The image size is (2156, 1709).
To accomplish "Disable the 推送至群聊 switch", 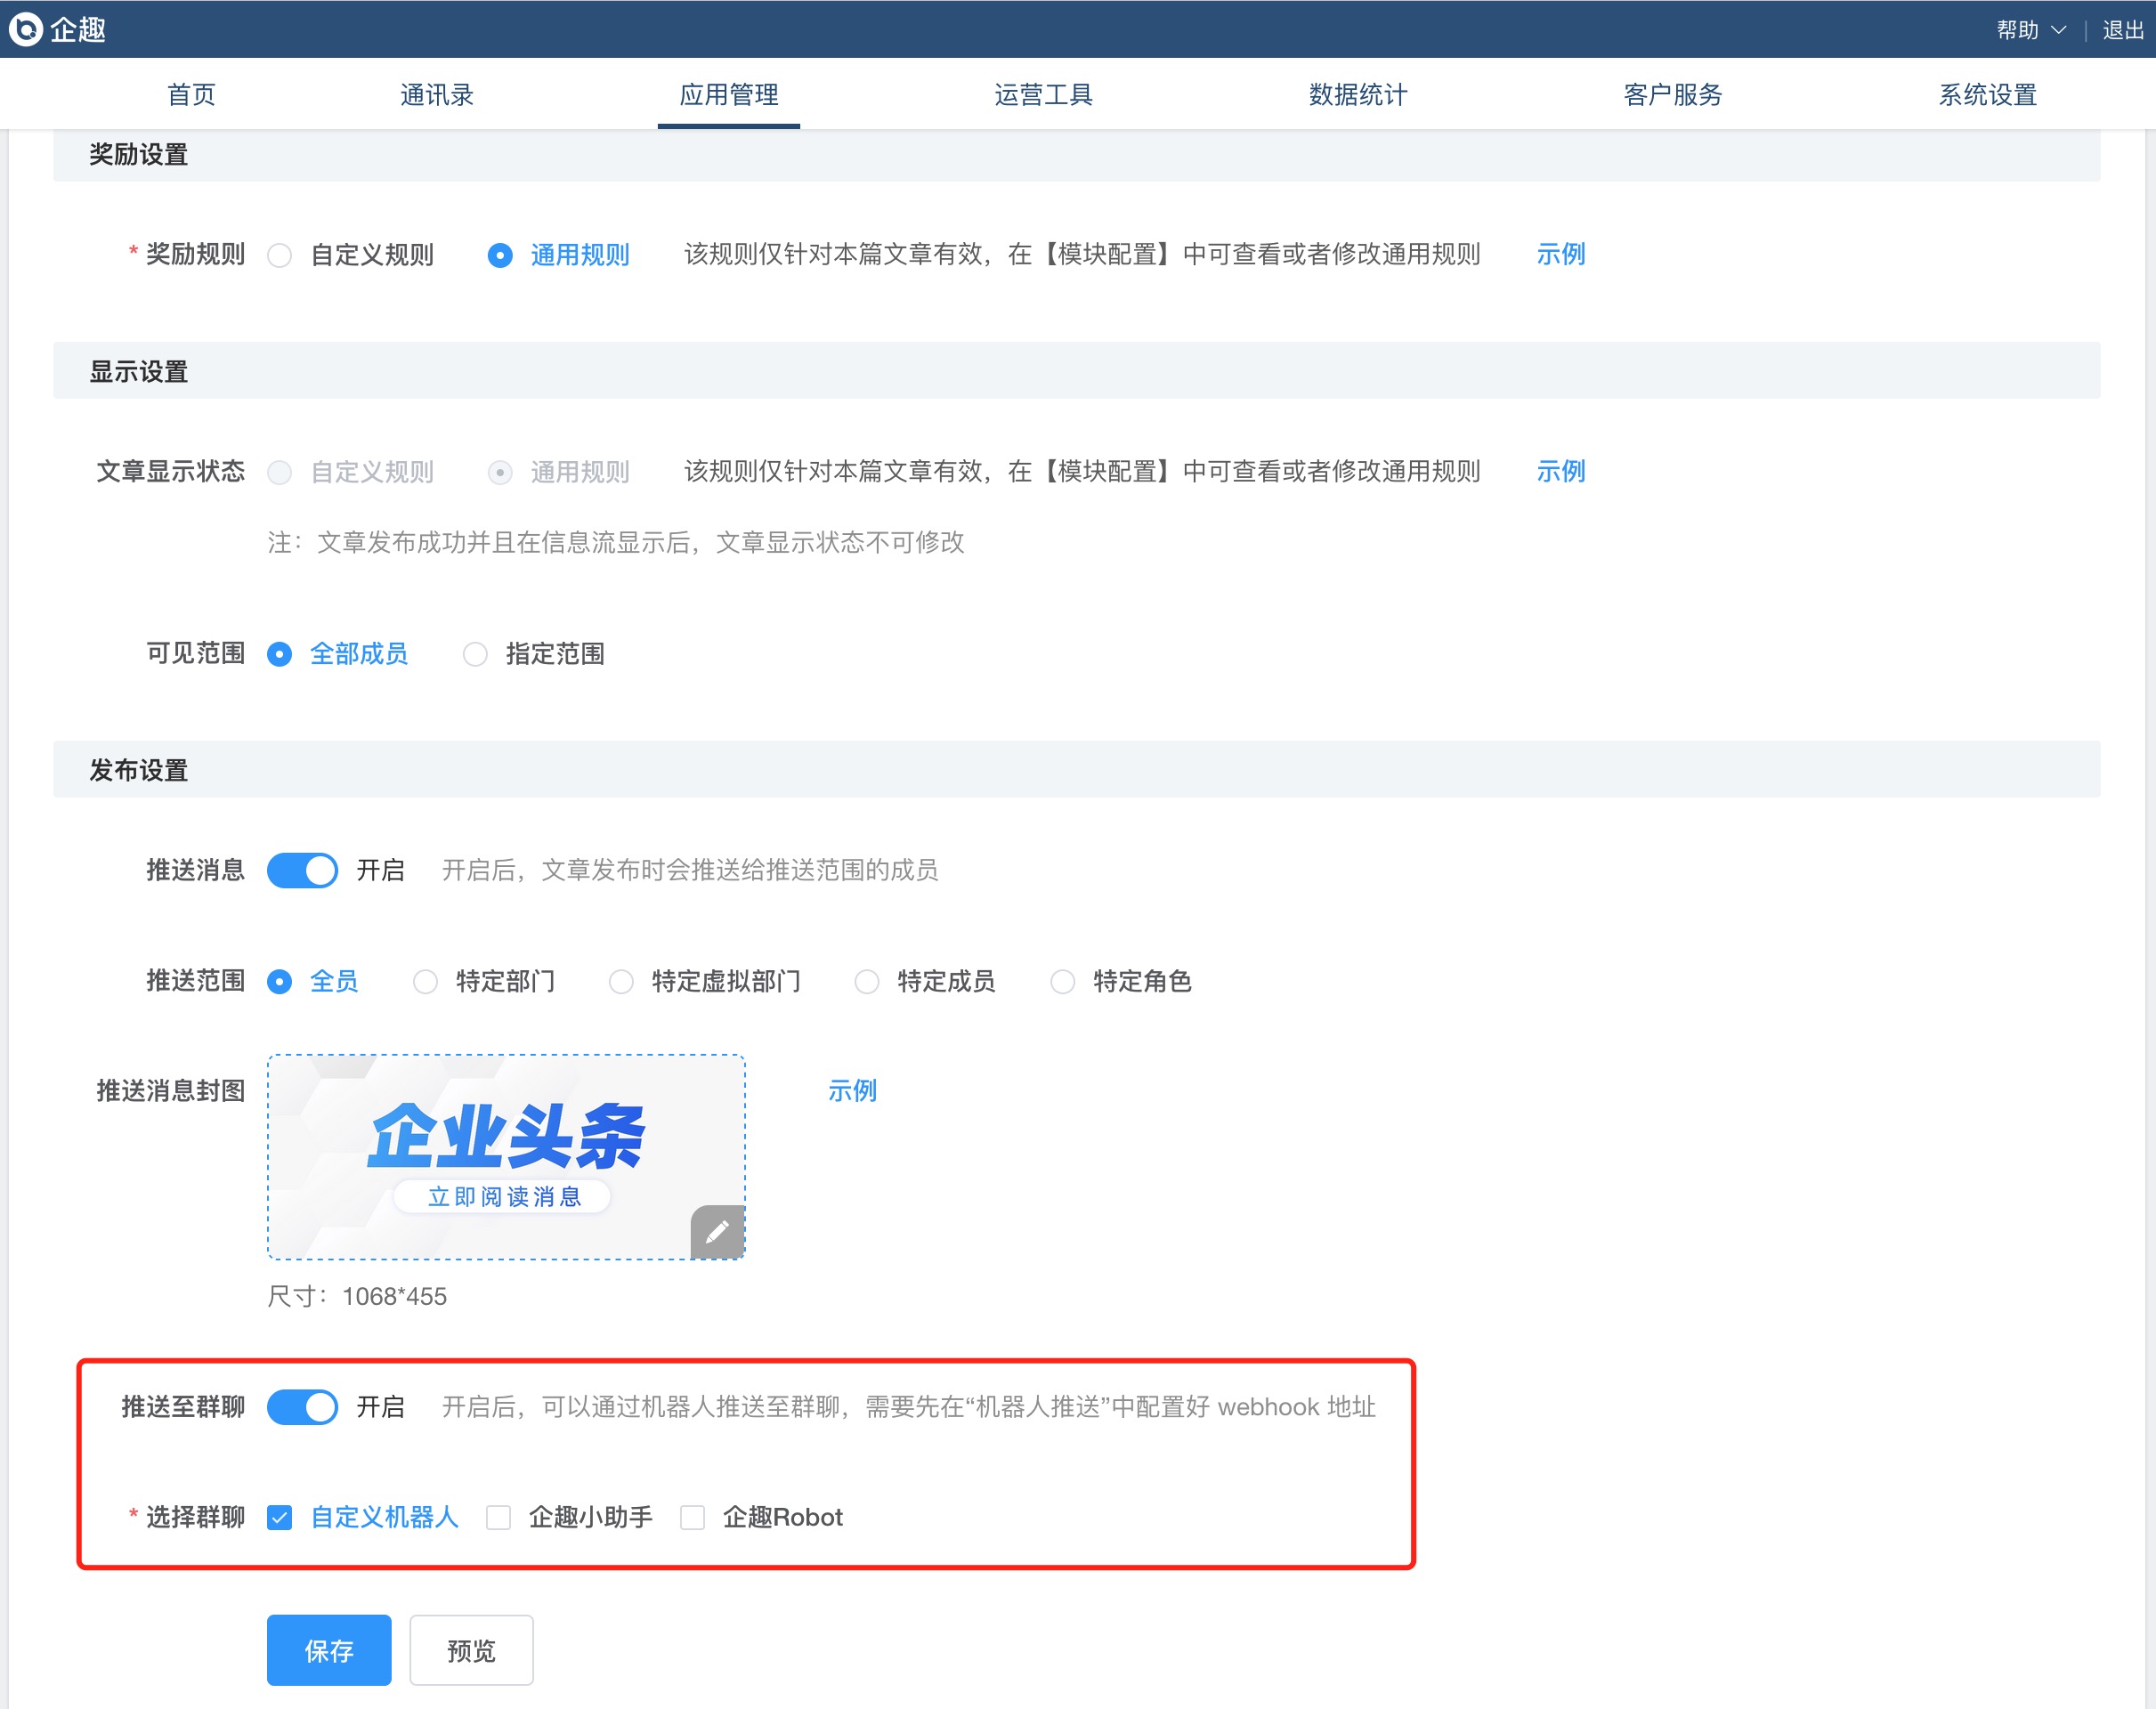I will click(302, 1407).
